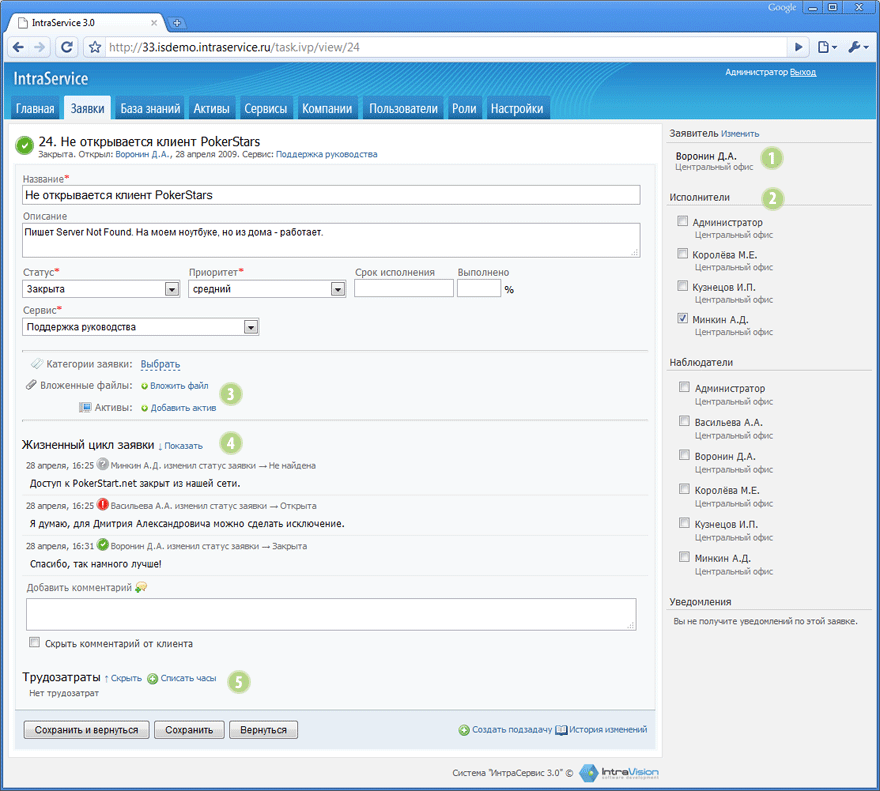This screenshot has width=880, height=791.
Task: Open the Роли tab
Action: tap(464, 108)
